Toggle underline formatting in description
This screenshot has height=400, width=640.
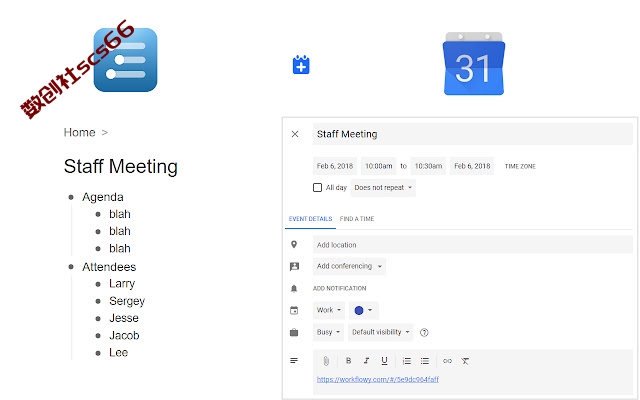tap(384, 361)
